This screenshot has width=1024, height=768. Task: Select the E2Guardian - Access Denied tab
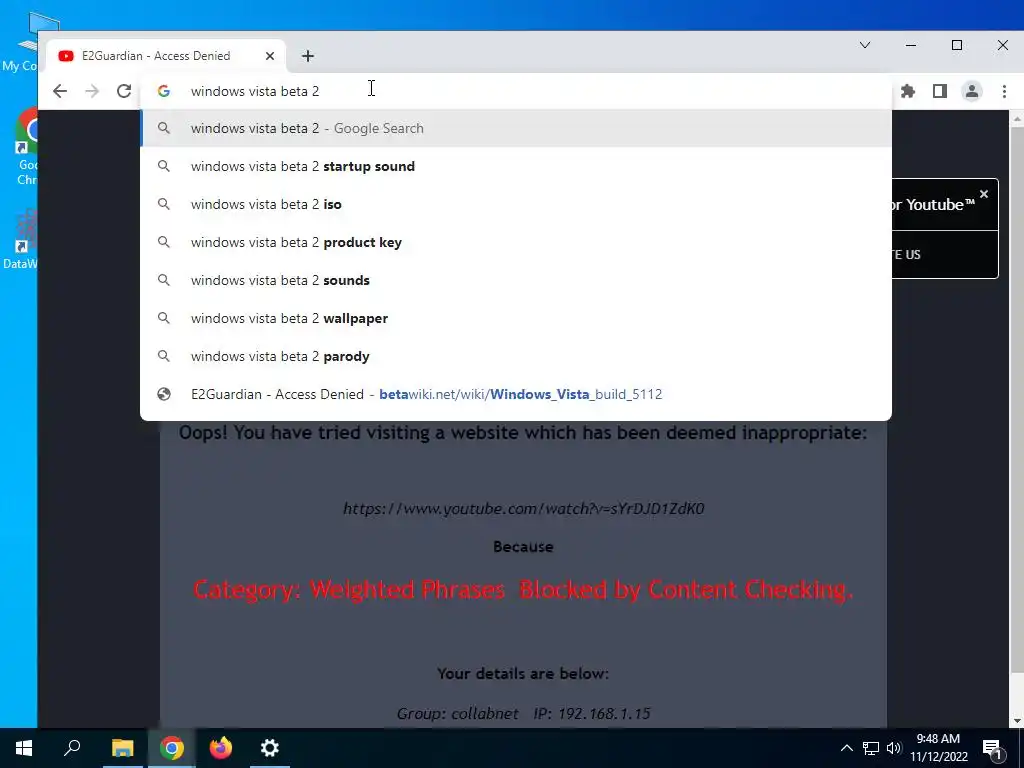[x=167, y=56]
